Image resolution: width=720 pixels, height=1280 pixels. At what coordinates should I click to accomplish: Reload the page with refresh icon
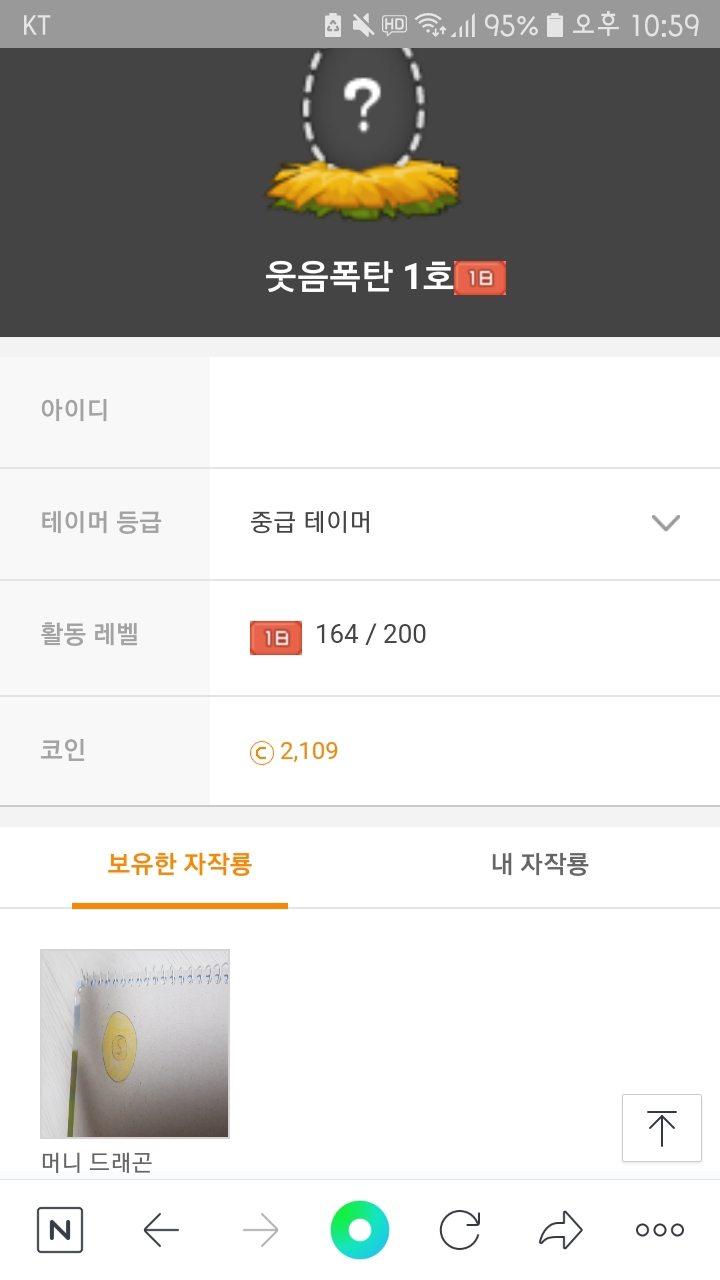(460, 1230)
